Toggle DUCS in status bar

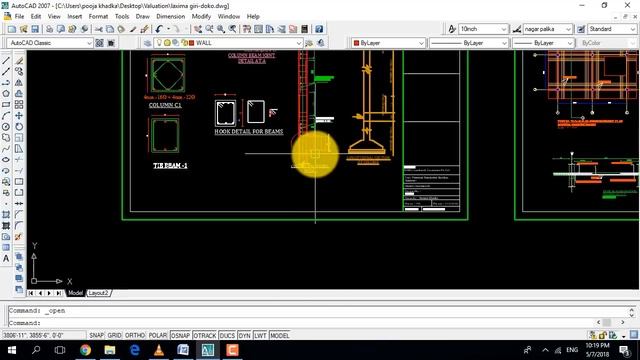(227, 336)
